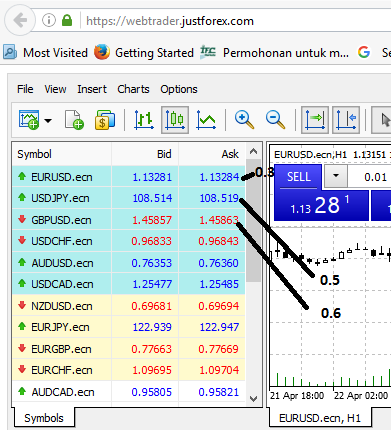This screenshot has width=391, height=430.
Task: Select the EURUSD.ecn row
Action: pos(129,177)
